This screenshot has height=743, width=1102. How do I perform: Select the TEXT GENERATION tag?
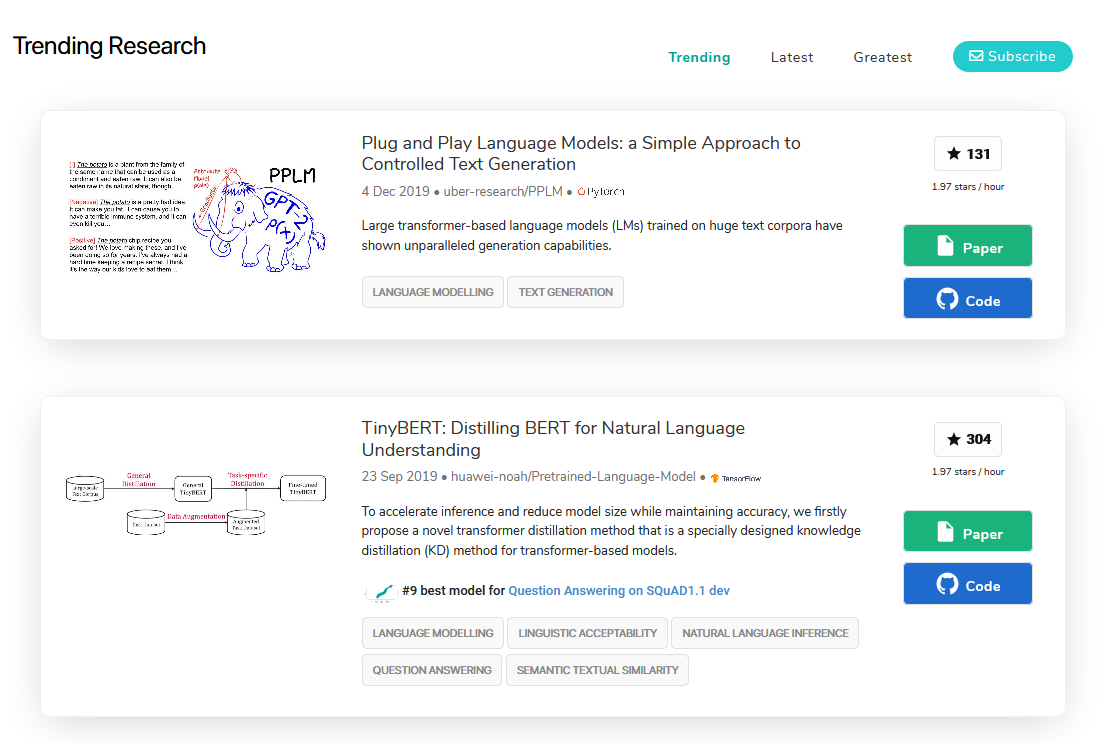[565, 292]
